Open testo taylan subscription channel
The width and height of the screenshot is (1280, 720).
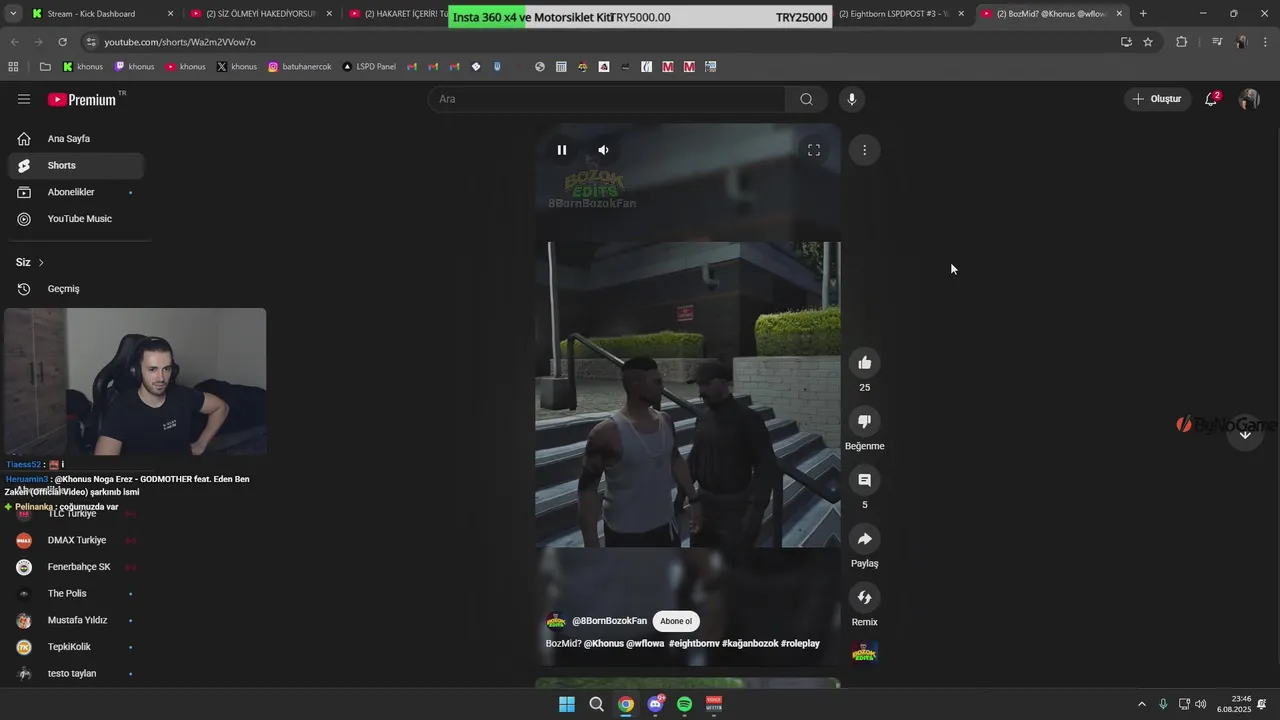76,673
